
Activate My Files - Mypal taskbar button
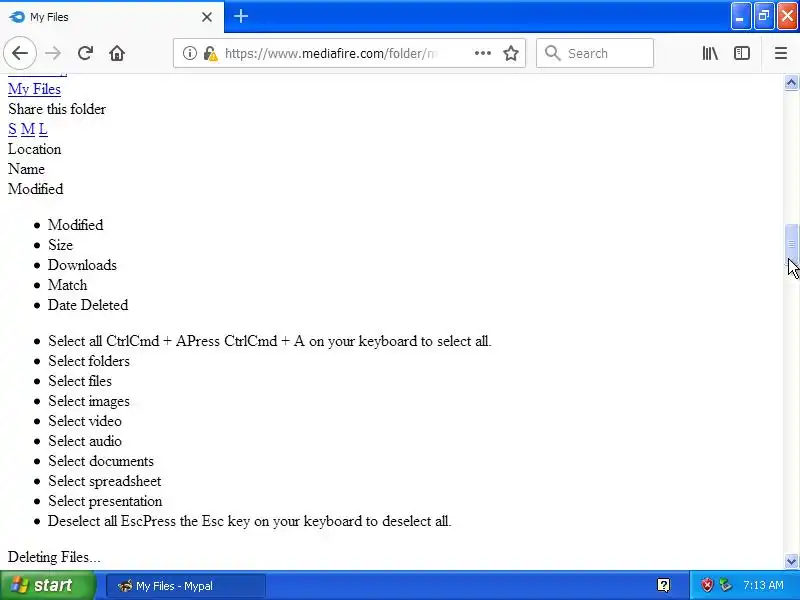click(186, 586)
